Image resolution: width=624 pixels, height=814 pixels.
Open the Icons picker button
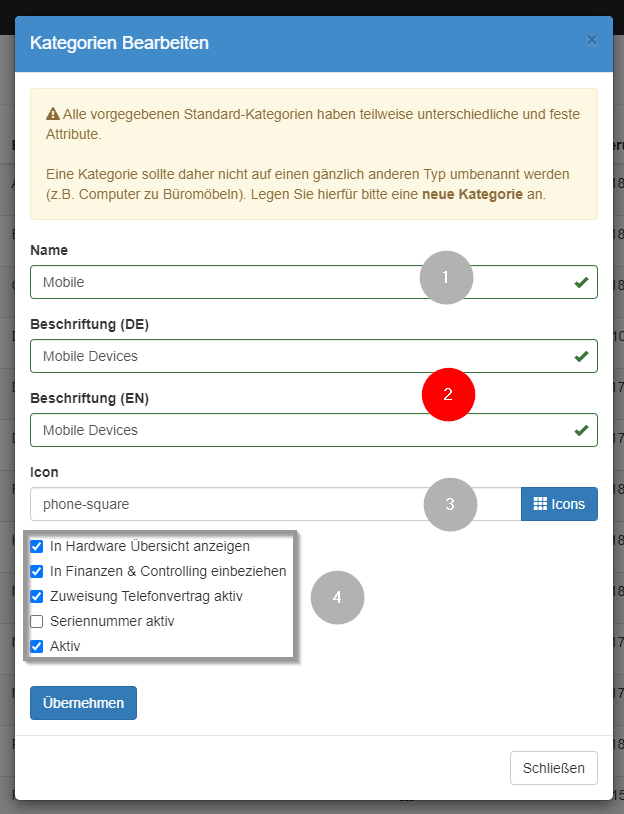[559, 504]
